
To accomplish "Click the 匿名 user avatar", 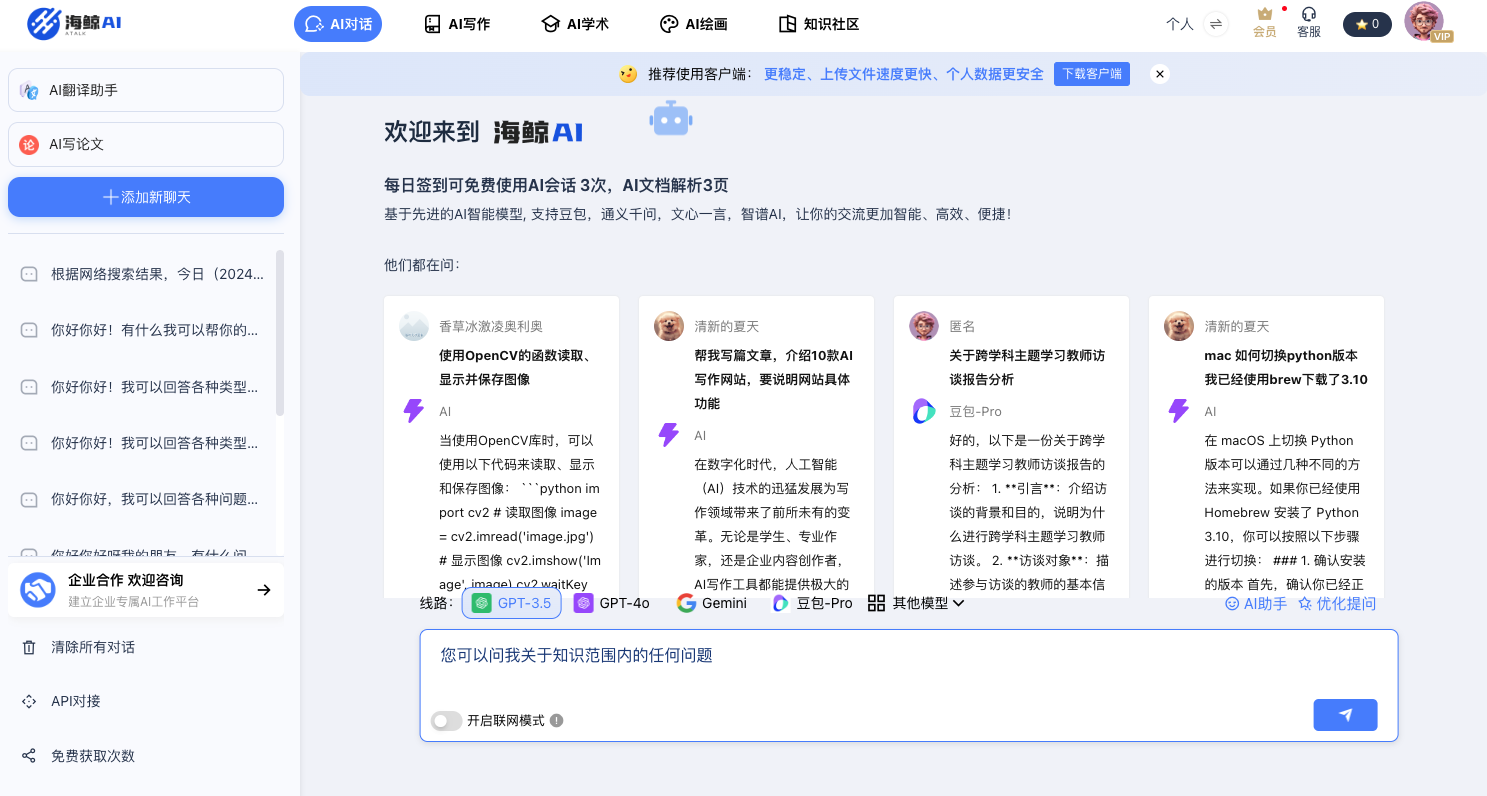I will click(x=924, y=326).
